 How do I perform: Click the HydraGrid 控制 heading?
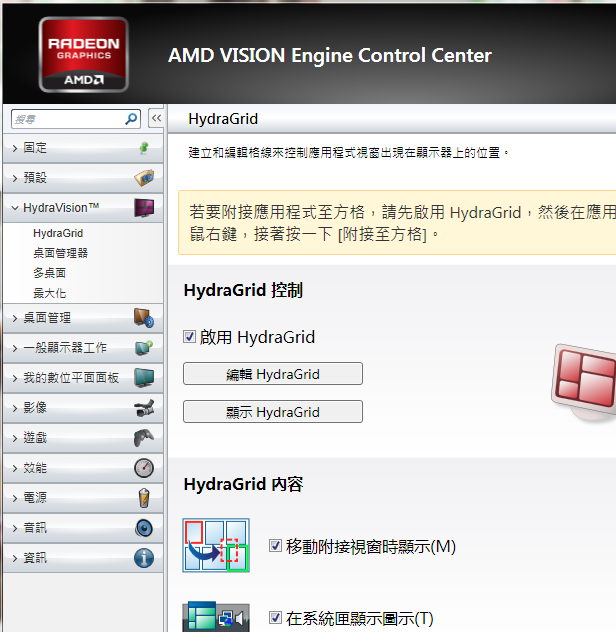[243, 290]
